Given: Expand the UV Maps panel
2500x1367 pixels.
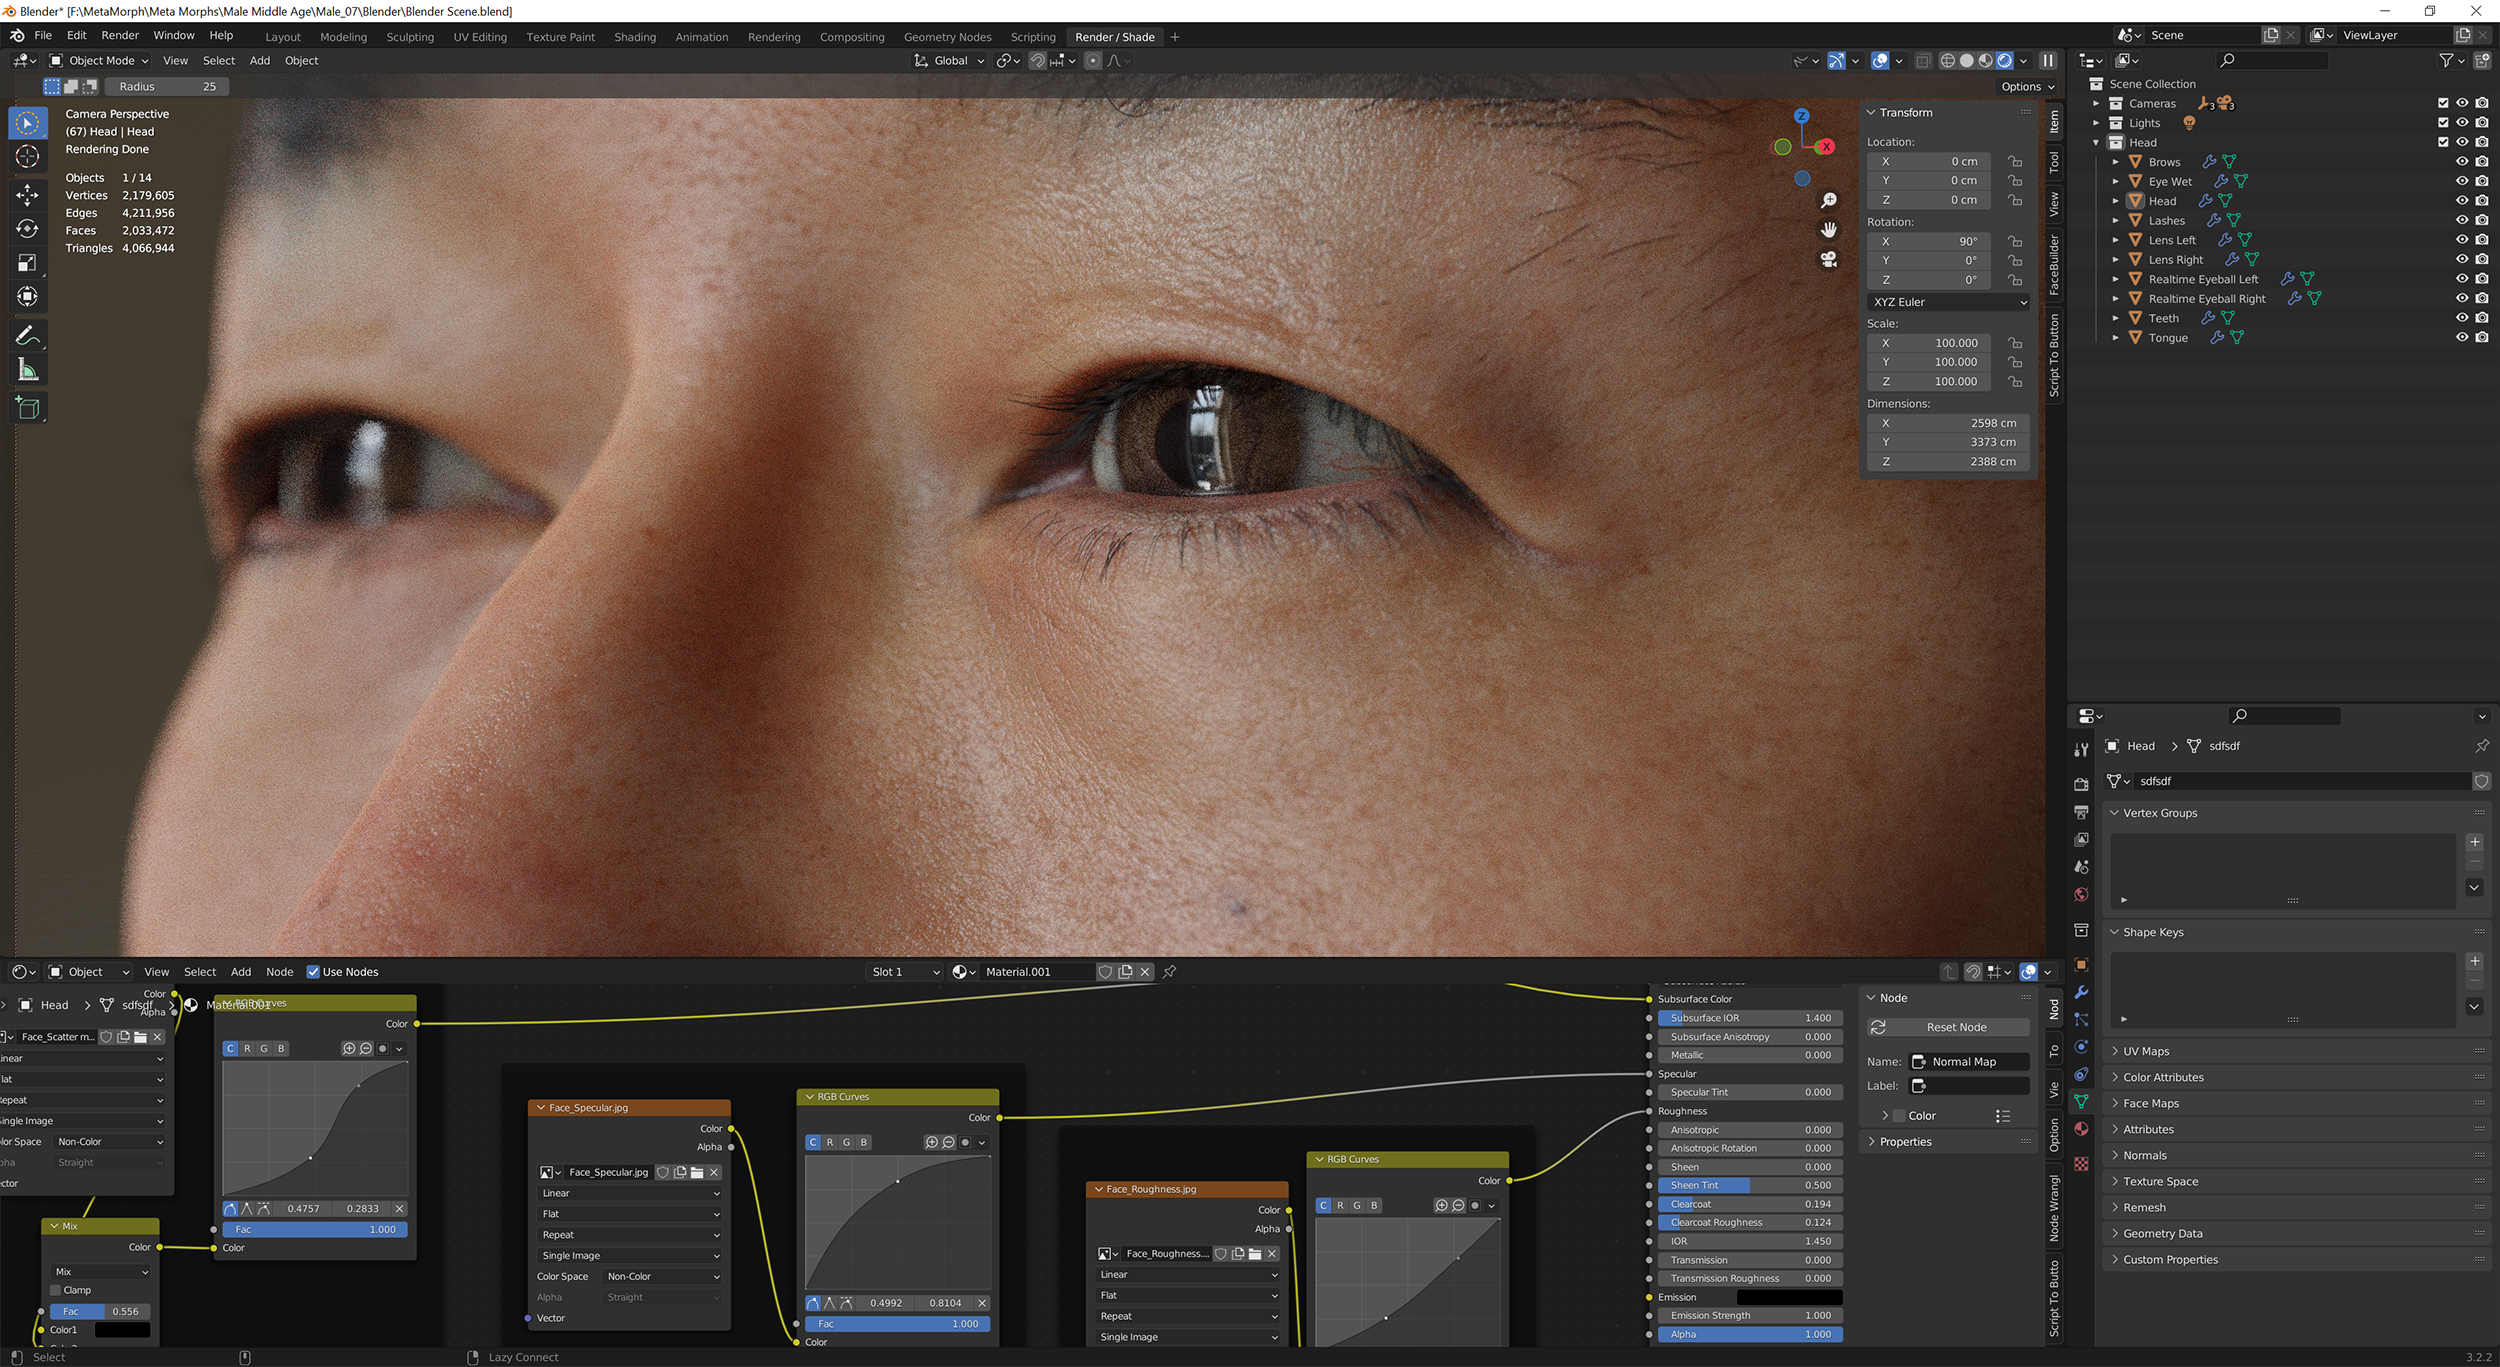Looking at the screenshot, I should click(2146, 1051).
